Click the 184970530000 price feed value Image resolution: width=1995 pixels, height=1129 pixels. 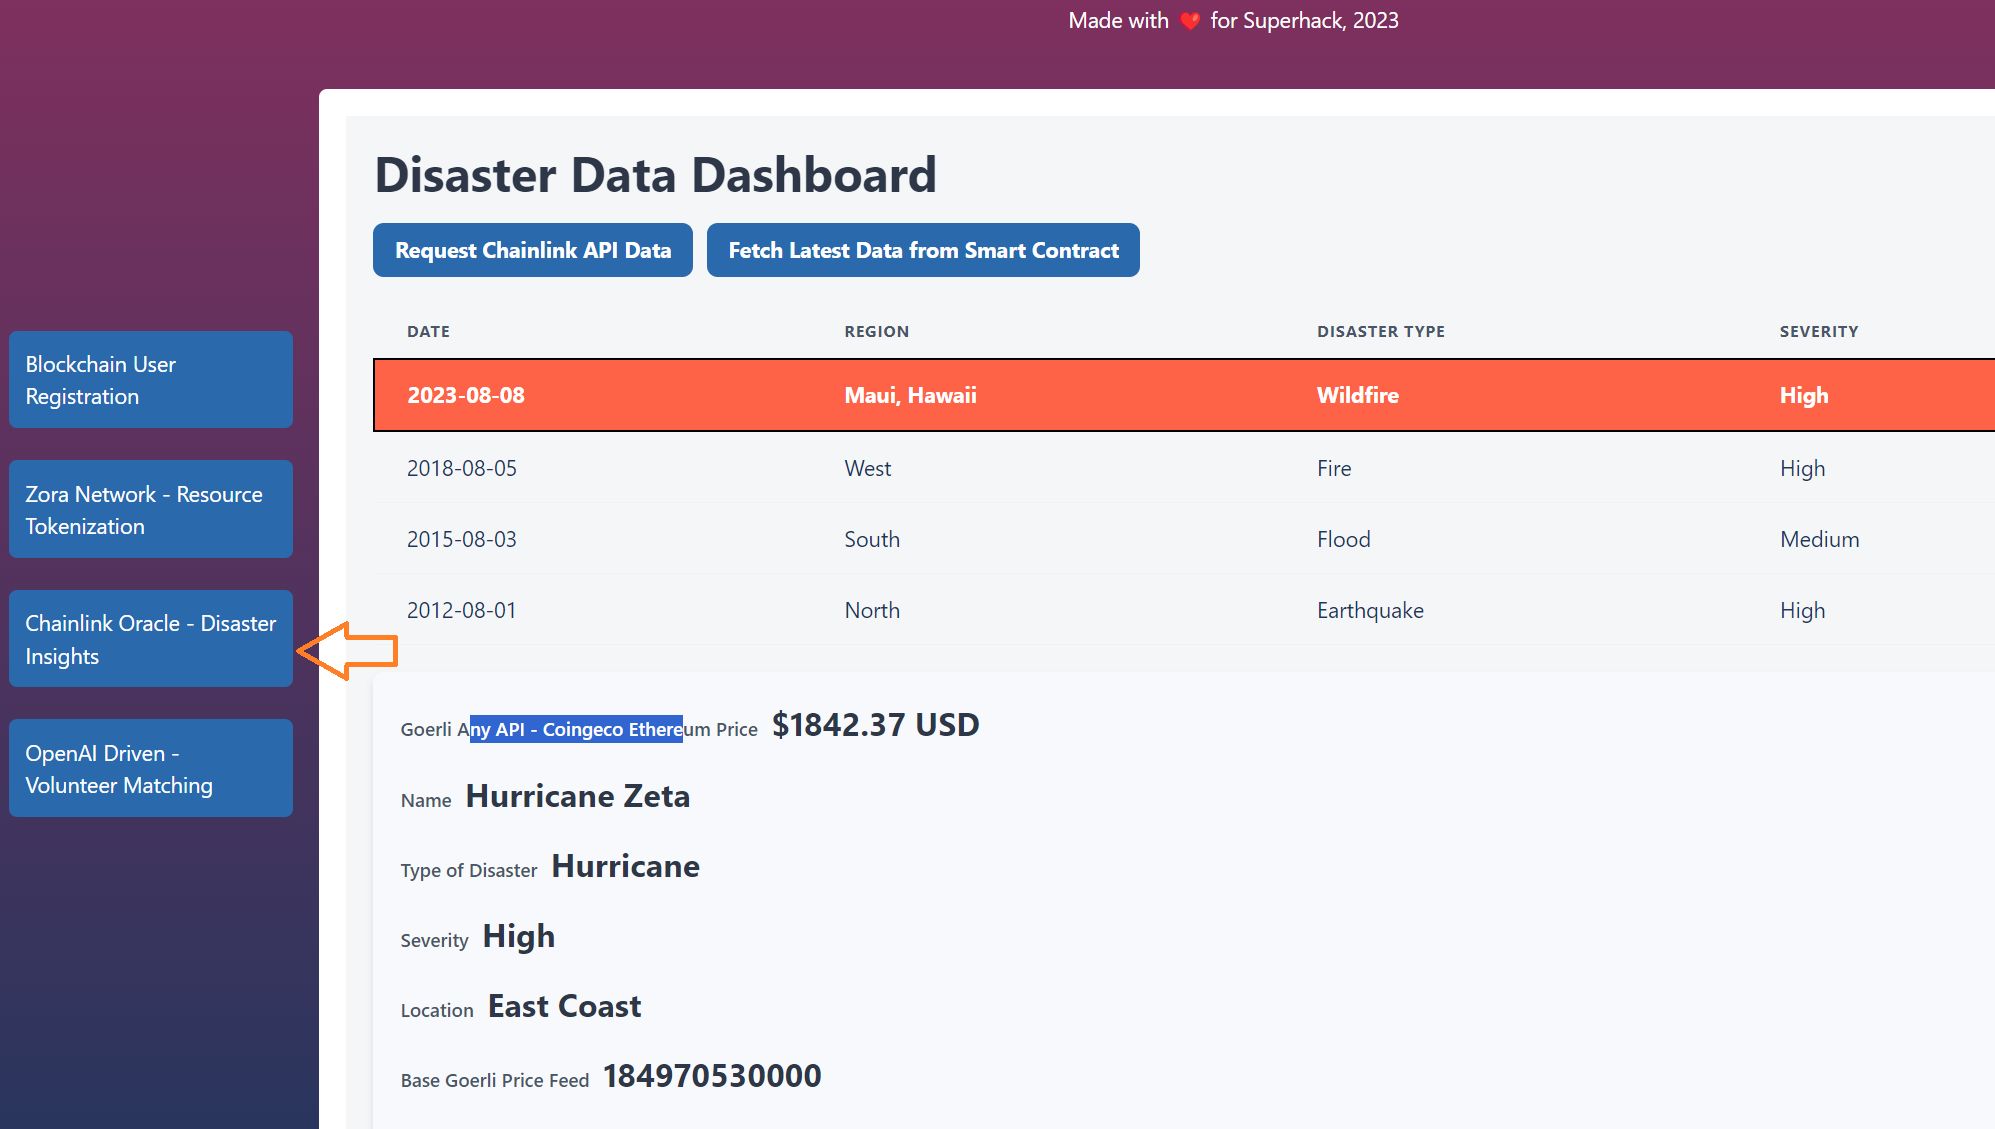point(711,1076)
